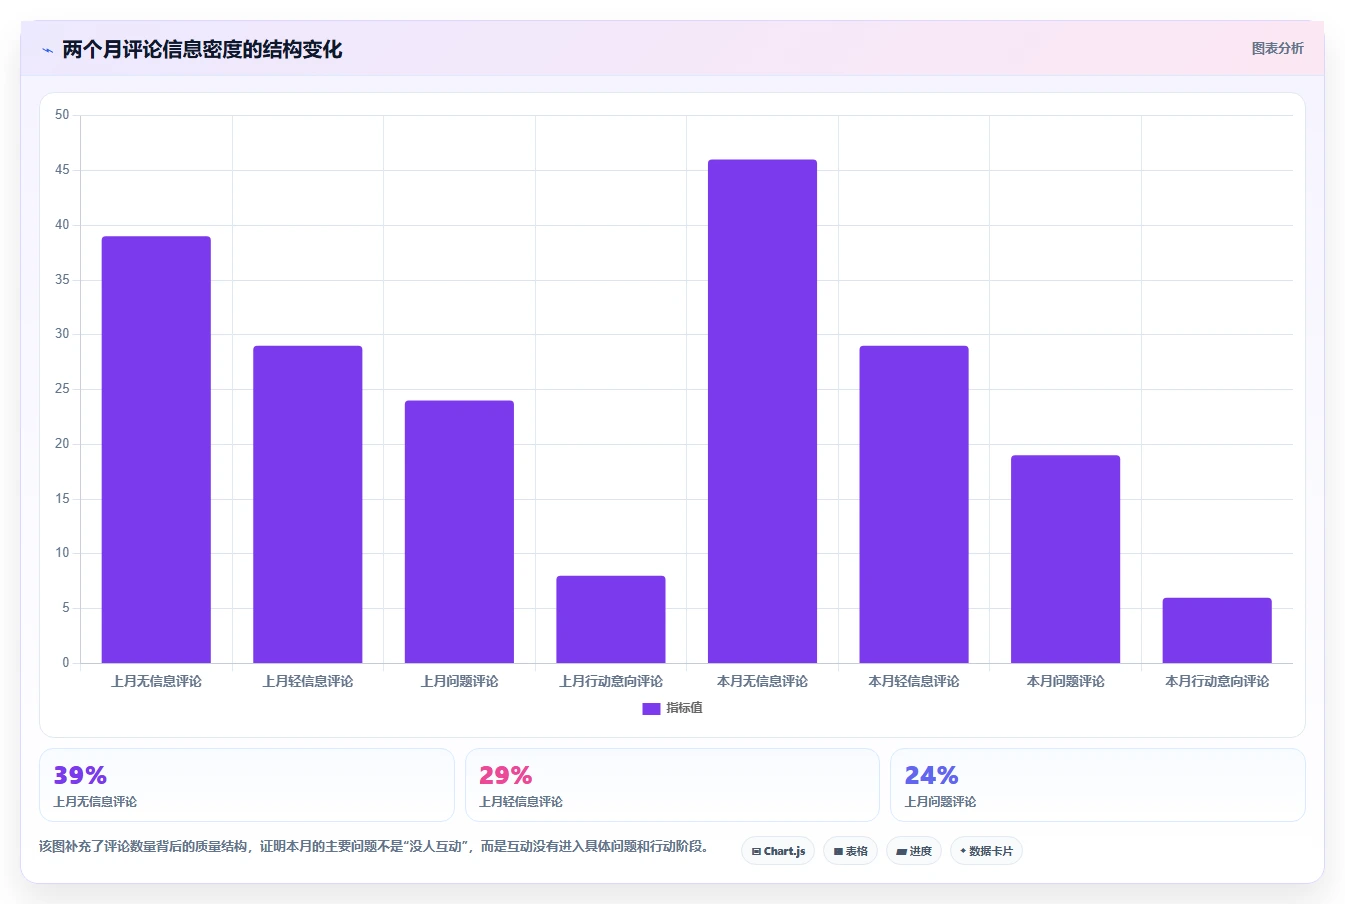The width and height of the screenshot is (1345, 904).
Task: Click the Chart.js tag chip
Action: coord(778,851)
